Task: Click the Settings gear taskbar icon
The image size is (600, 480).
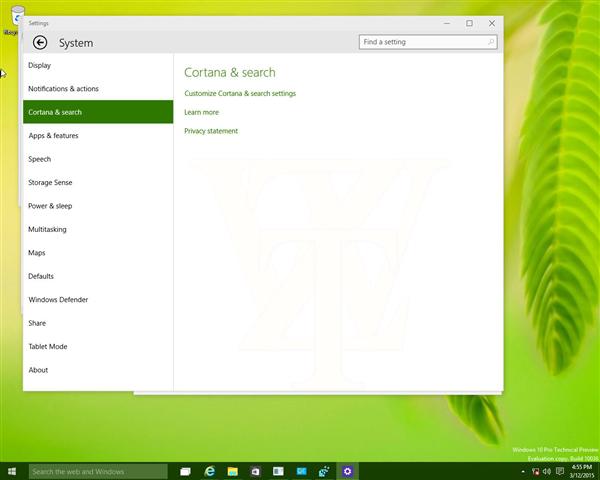Action: click(347, 471)
